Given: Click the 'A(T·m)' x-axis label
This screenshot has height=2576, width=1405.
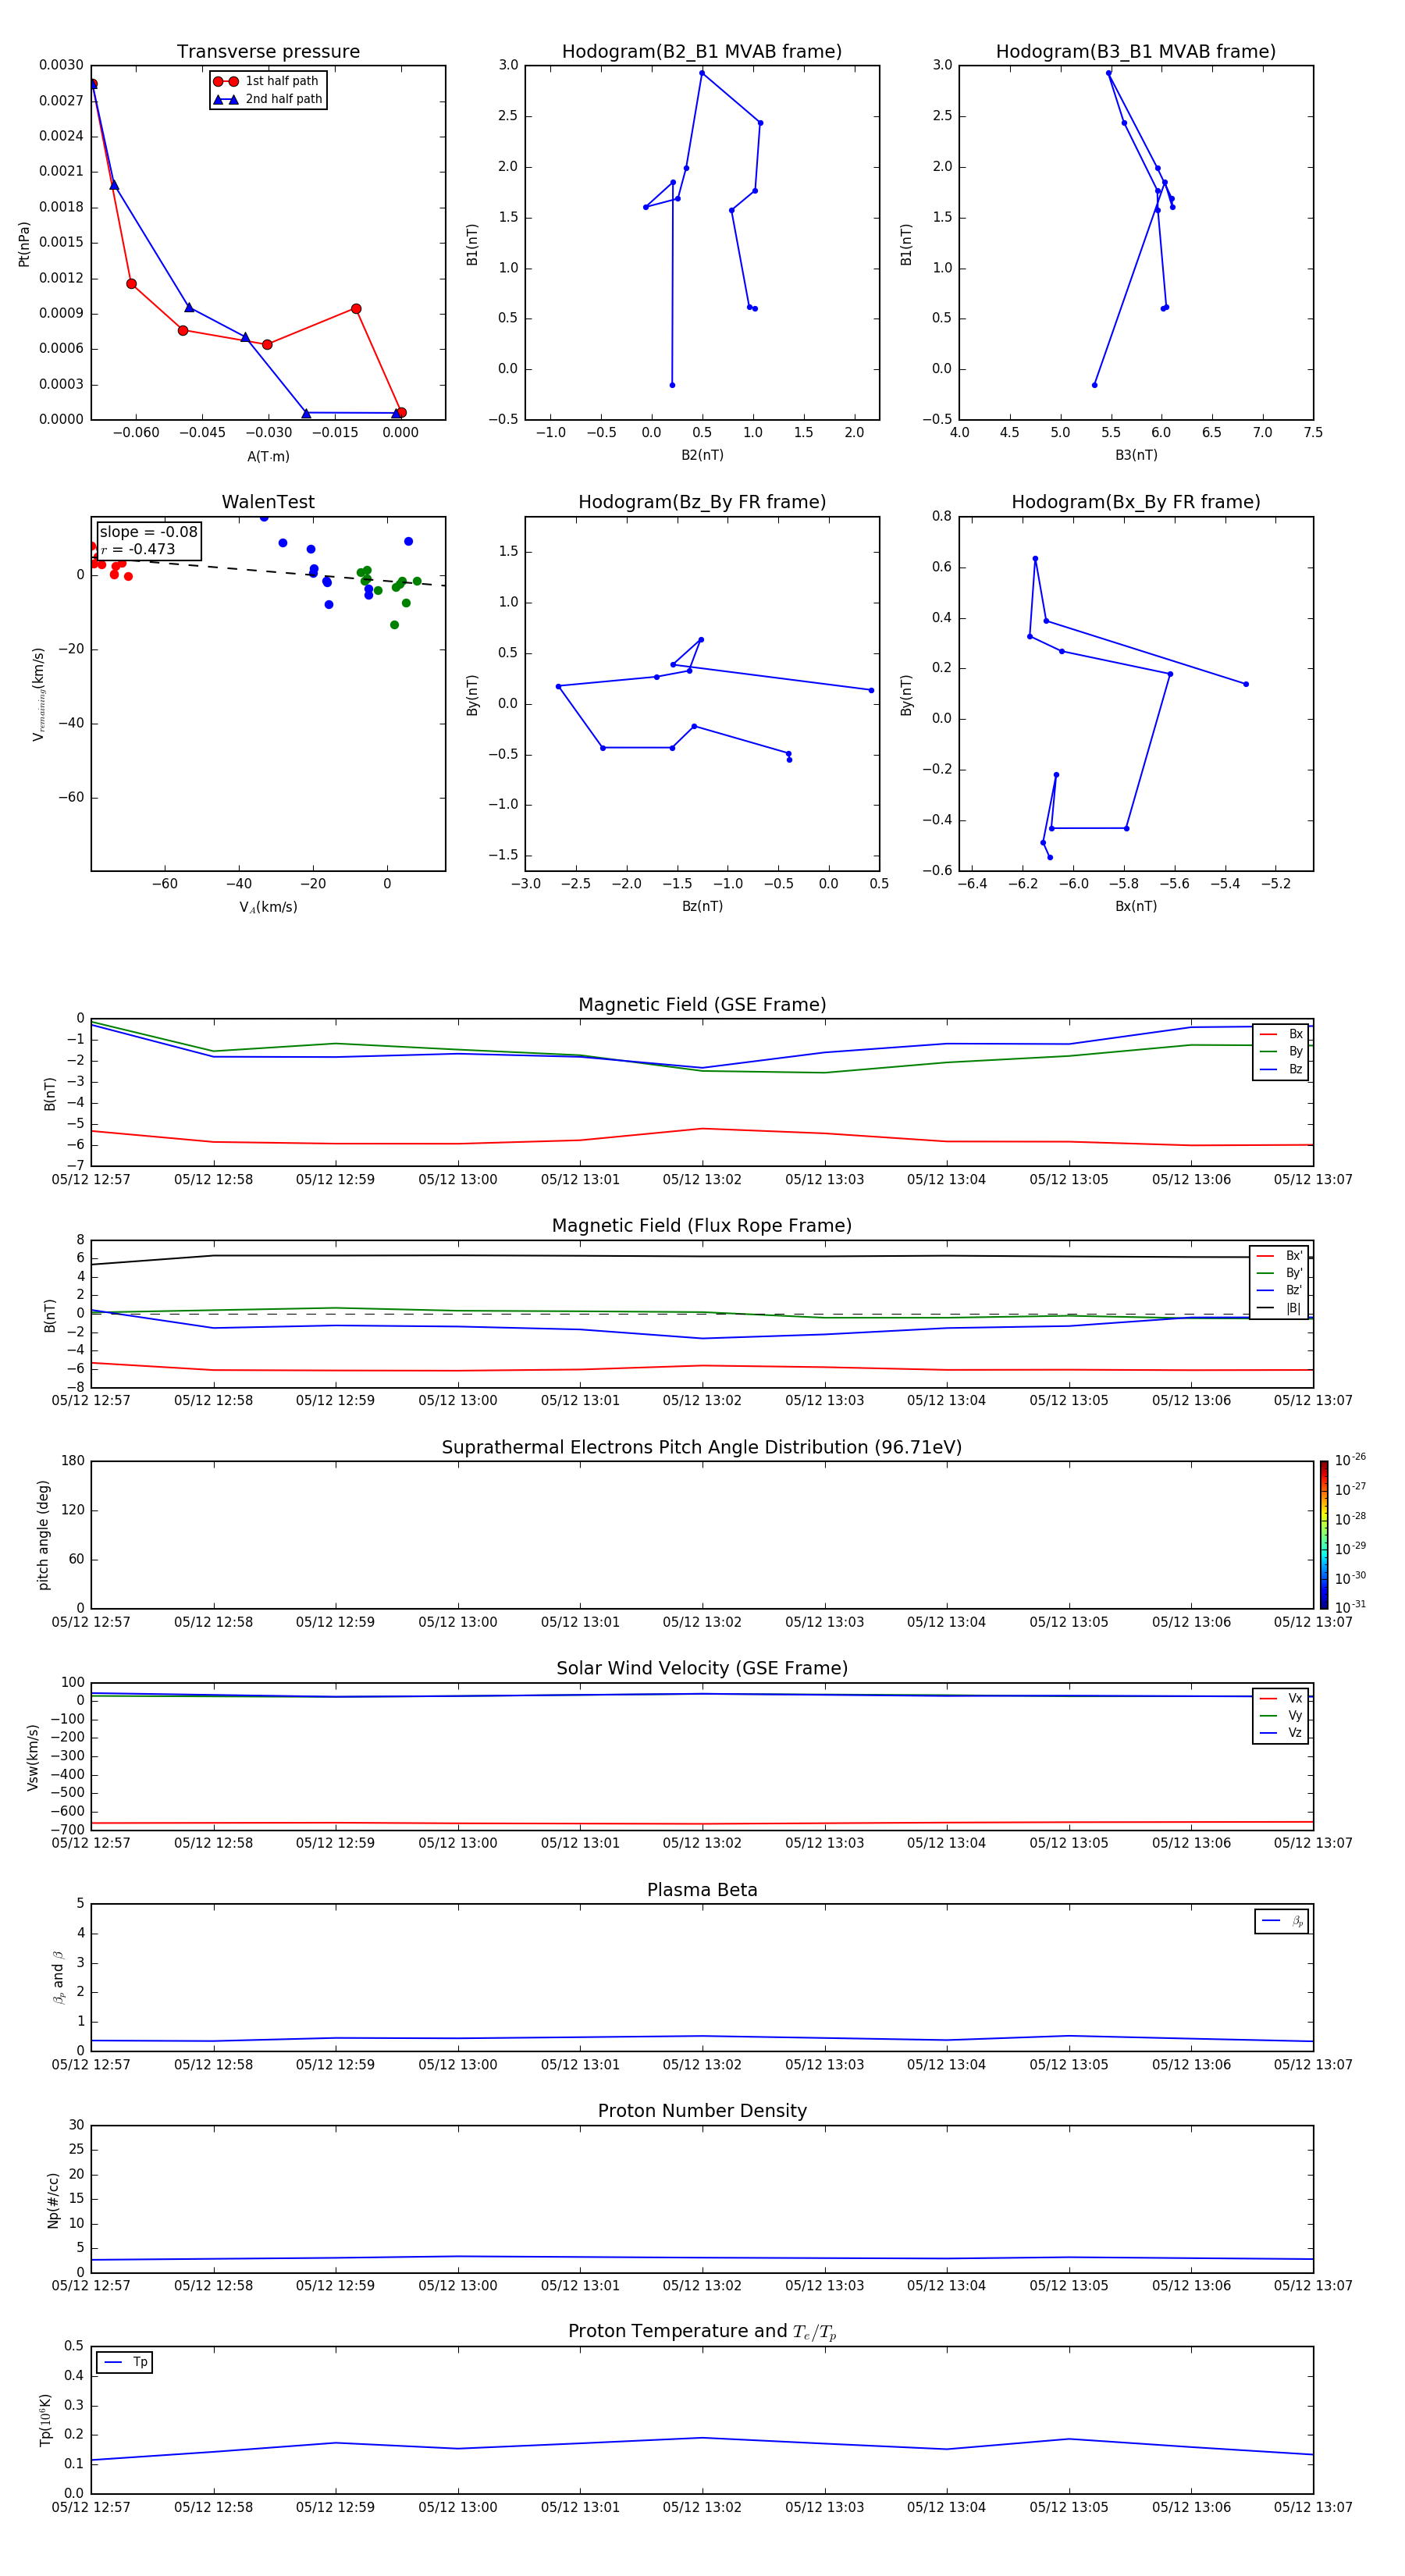Looking at the screenshot, I should coord(268,456).
